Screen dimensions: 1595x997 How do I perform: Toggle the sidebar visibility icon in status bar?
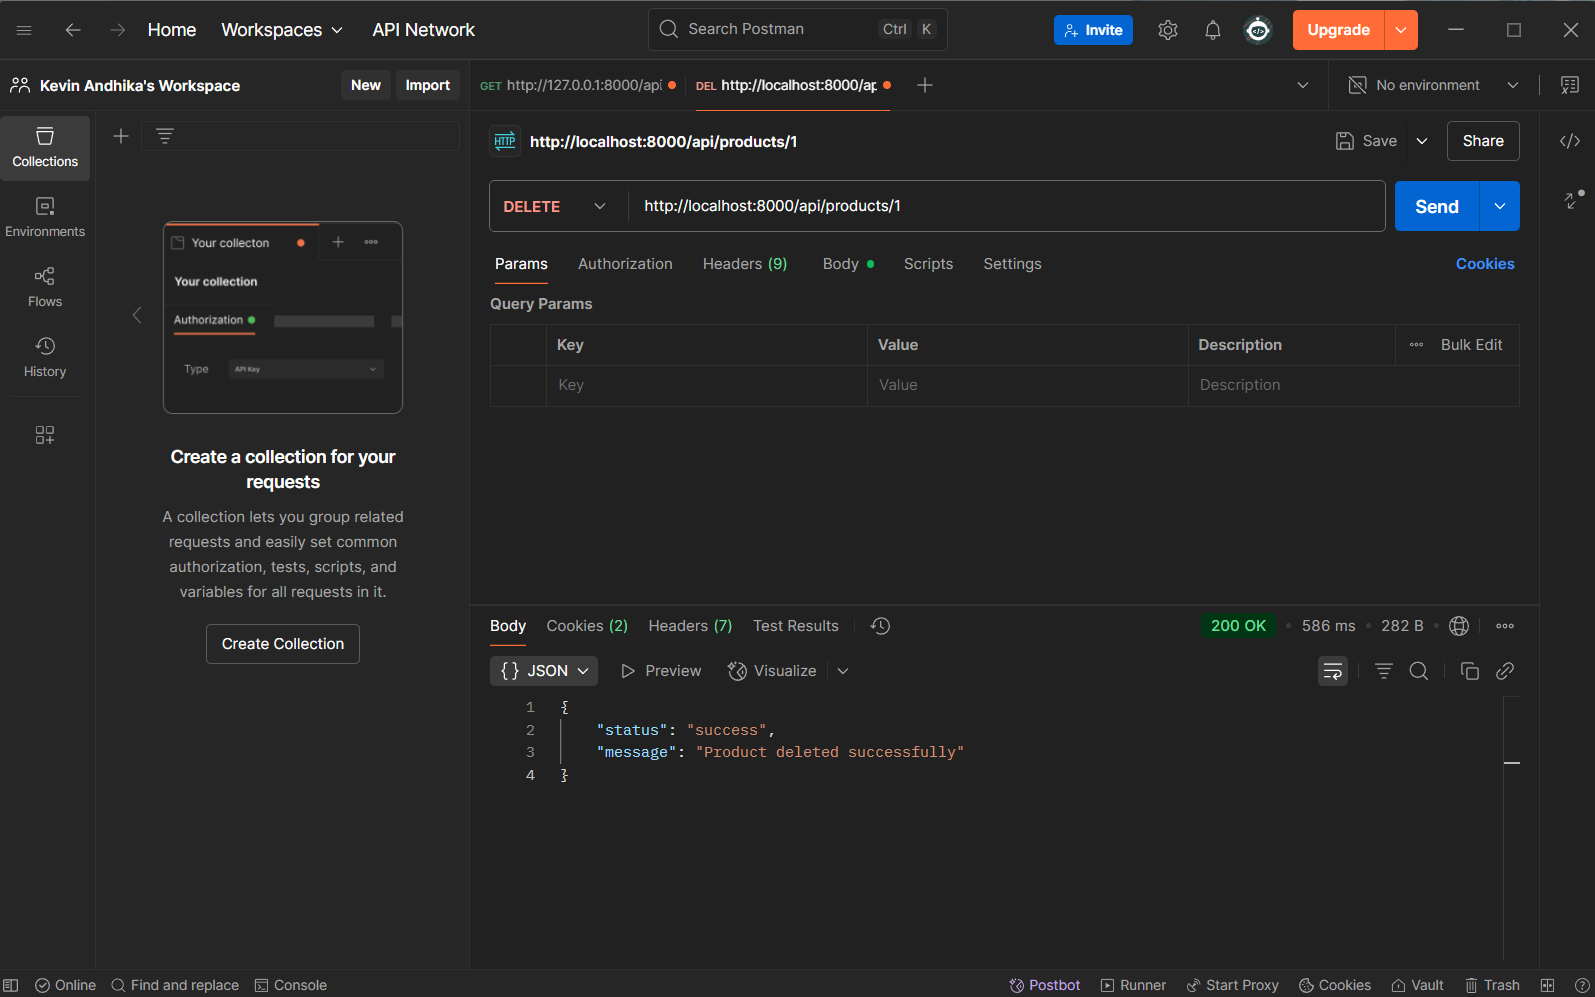(x=11, y=985)
